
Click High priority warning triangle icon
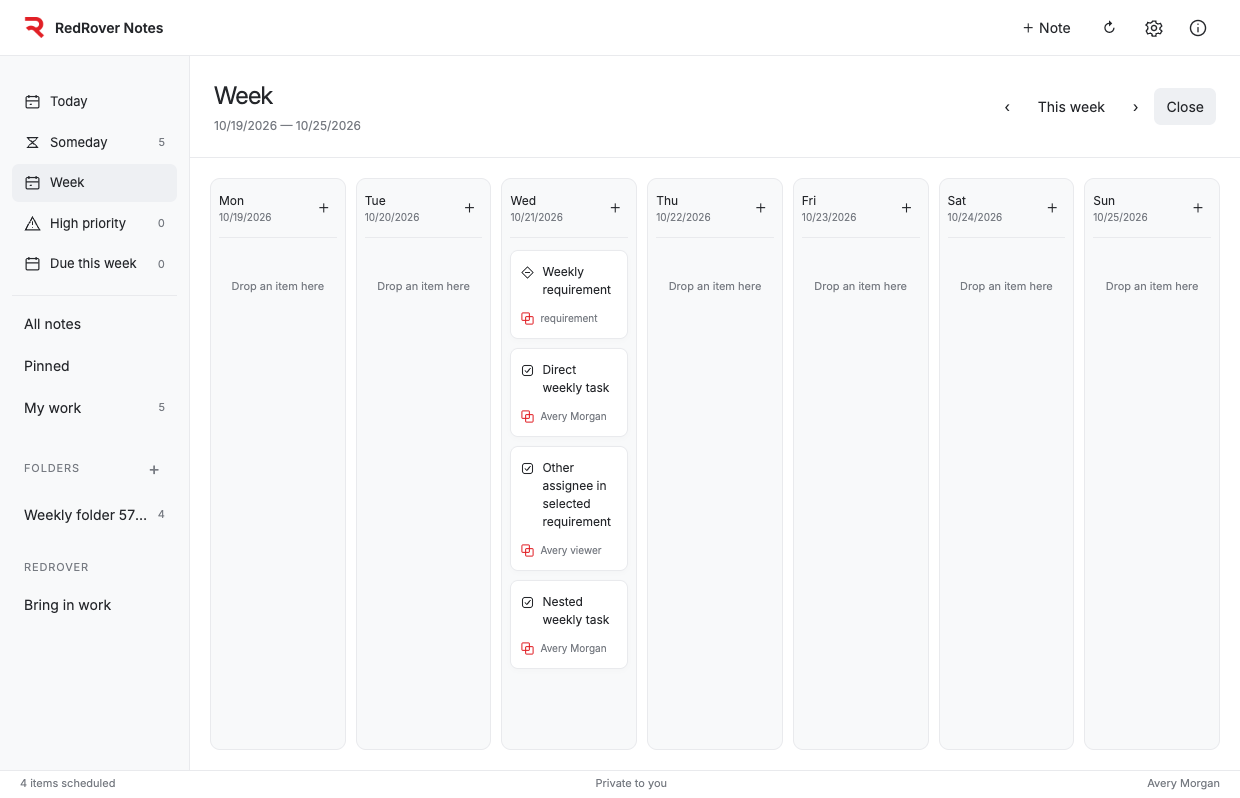tap(32, 223)
